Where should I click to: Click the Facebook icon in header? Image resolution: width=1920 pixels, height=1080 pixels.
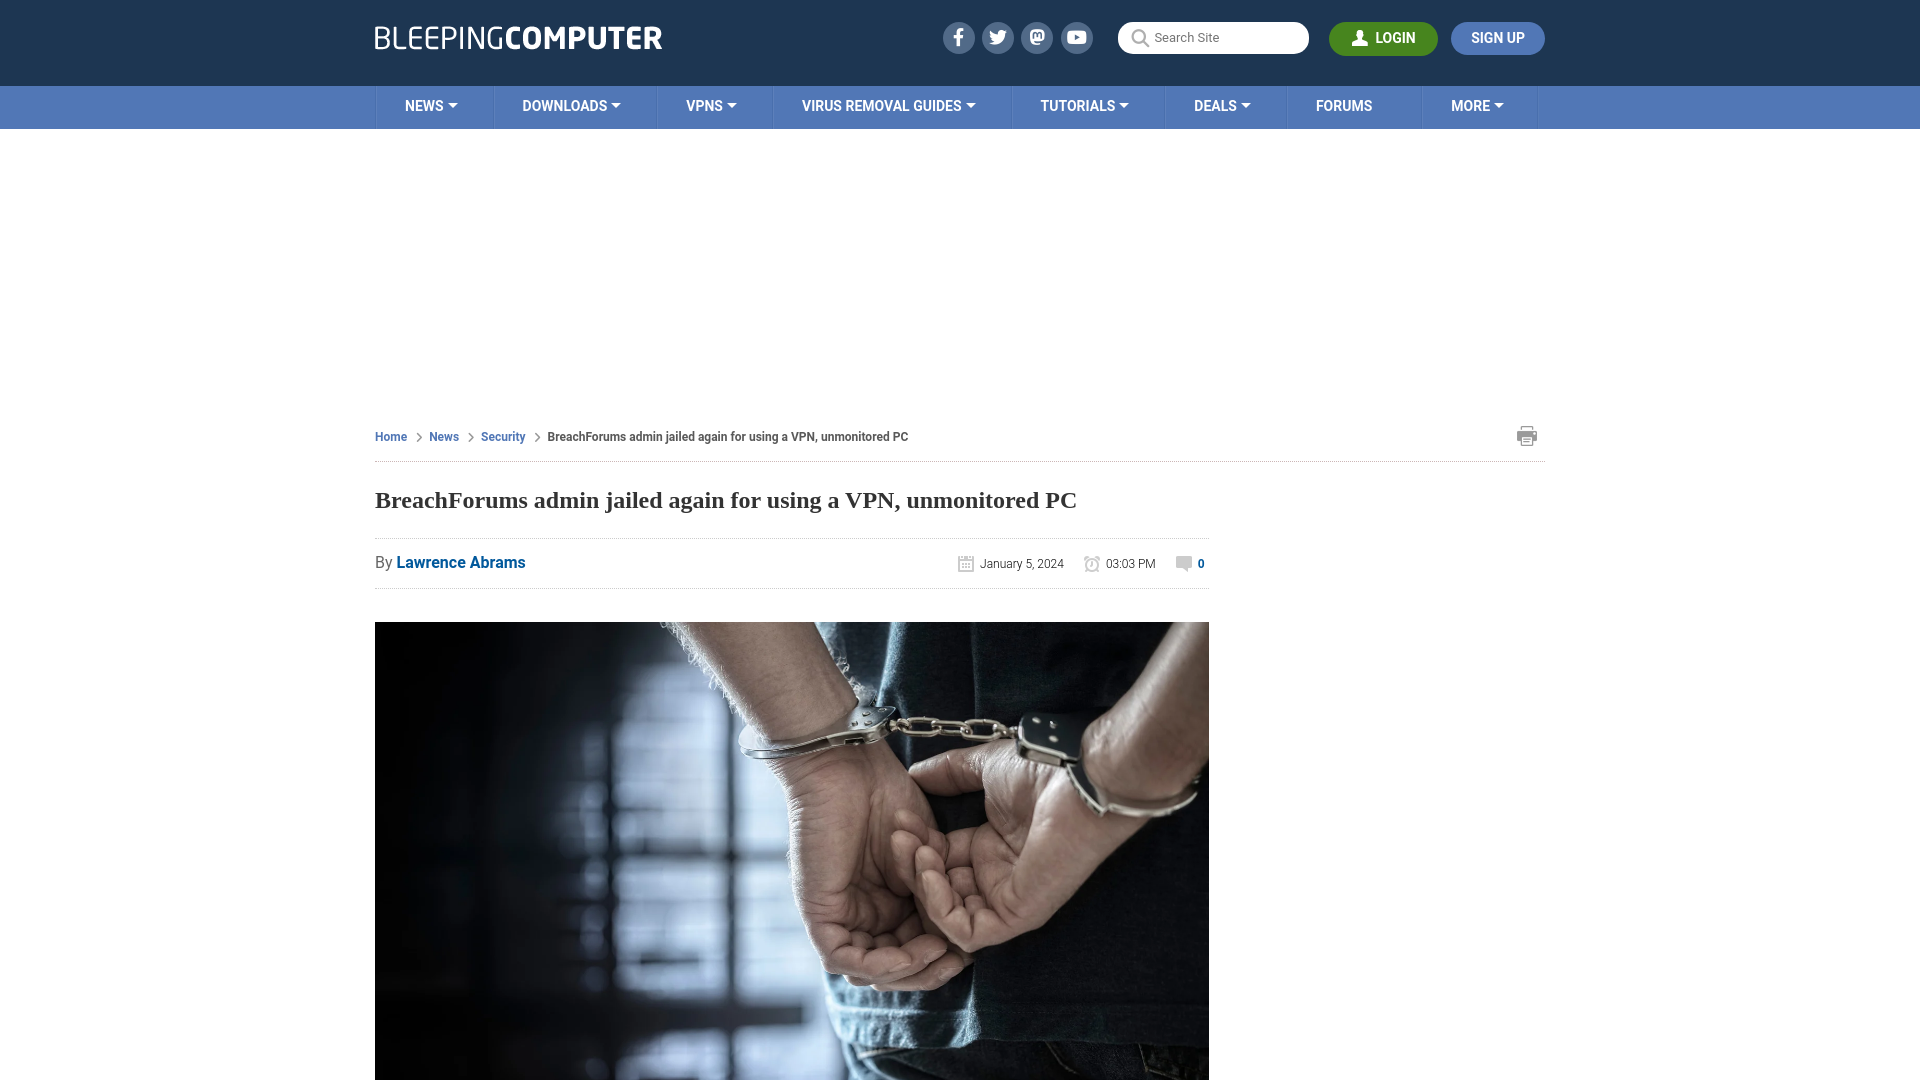tap(959, 37)
